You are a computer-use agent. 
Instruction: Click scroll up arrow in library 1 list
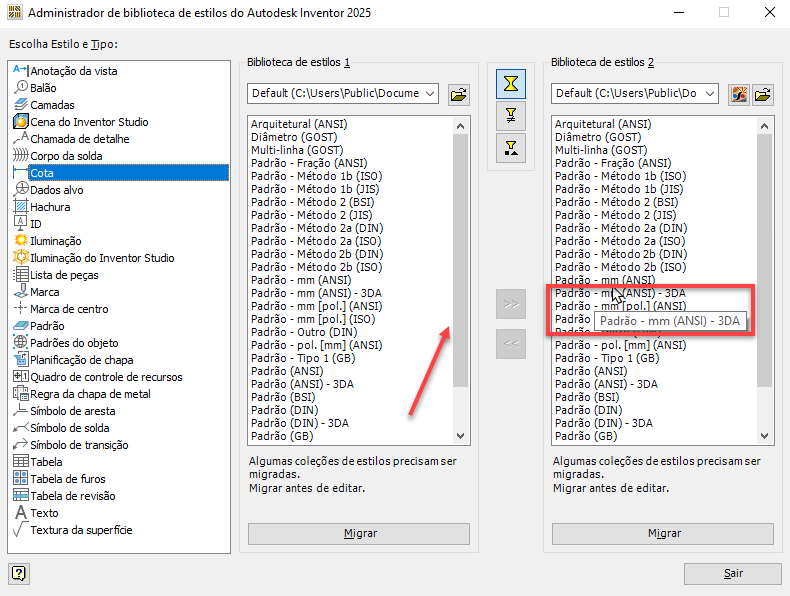460,126
